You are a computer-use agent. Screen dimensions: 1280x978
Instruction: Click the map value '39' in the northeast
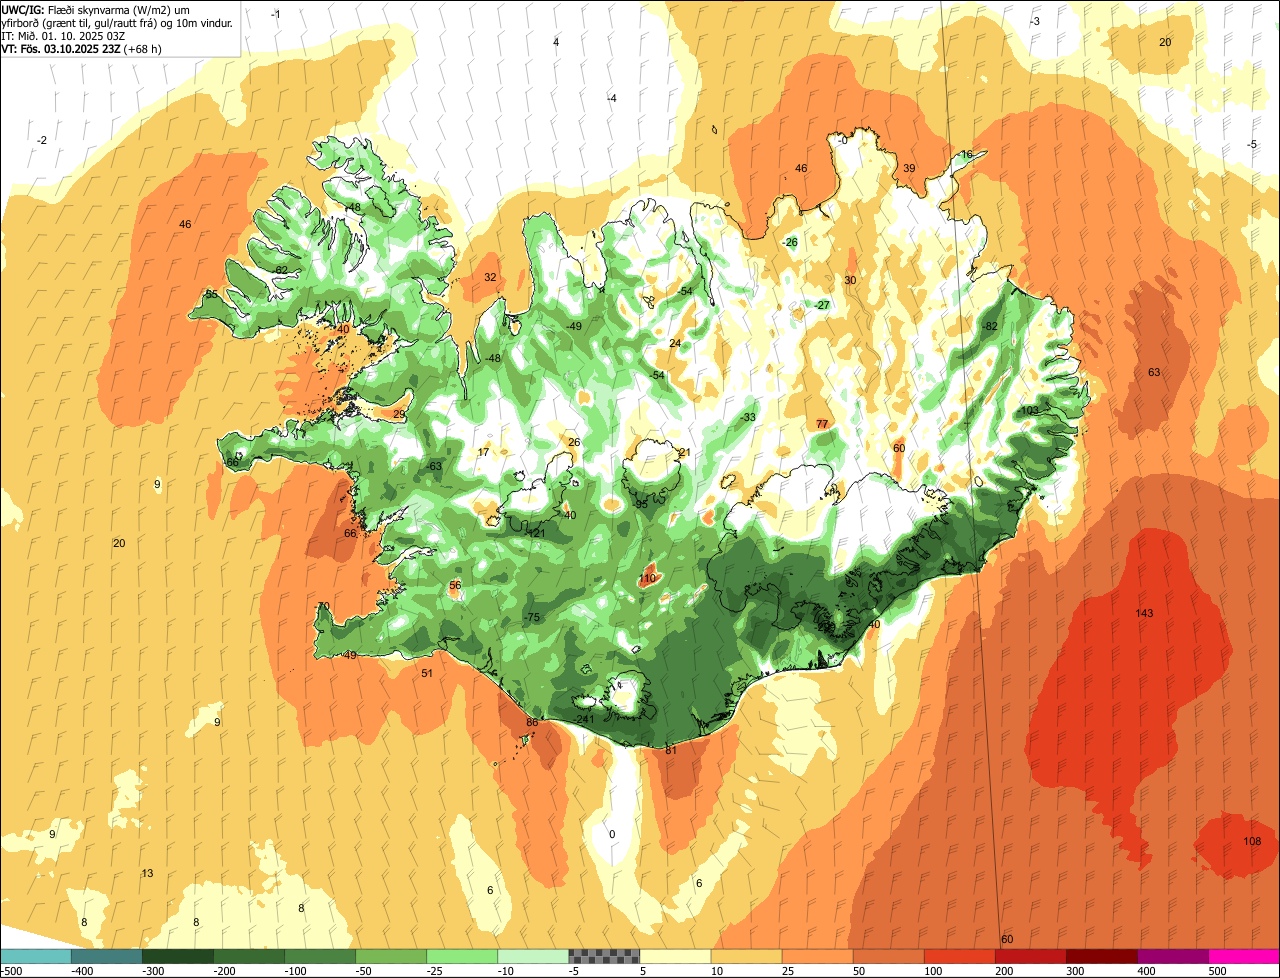(909, 168)
